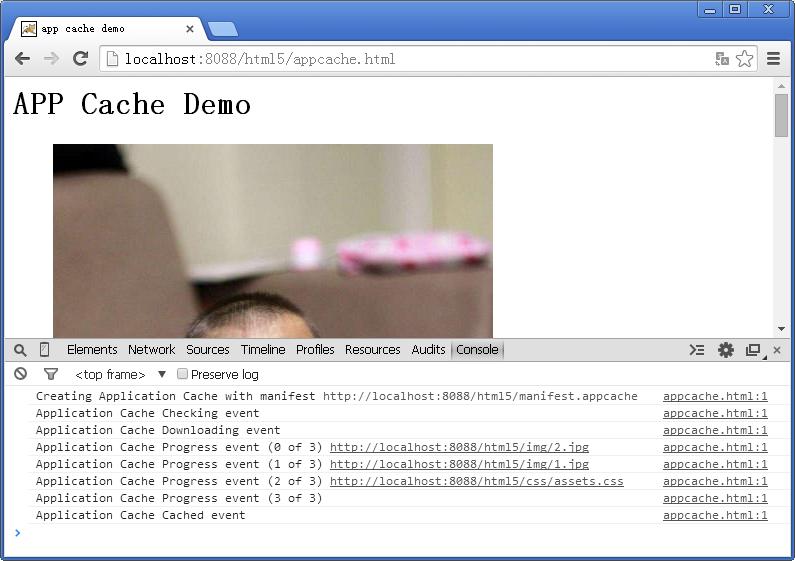The image size is (795, 561).
Task: Open the Sources tab
Action: coord(207,349)
